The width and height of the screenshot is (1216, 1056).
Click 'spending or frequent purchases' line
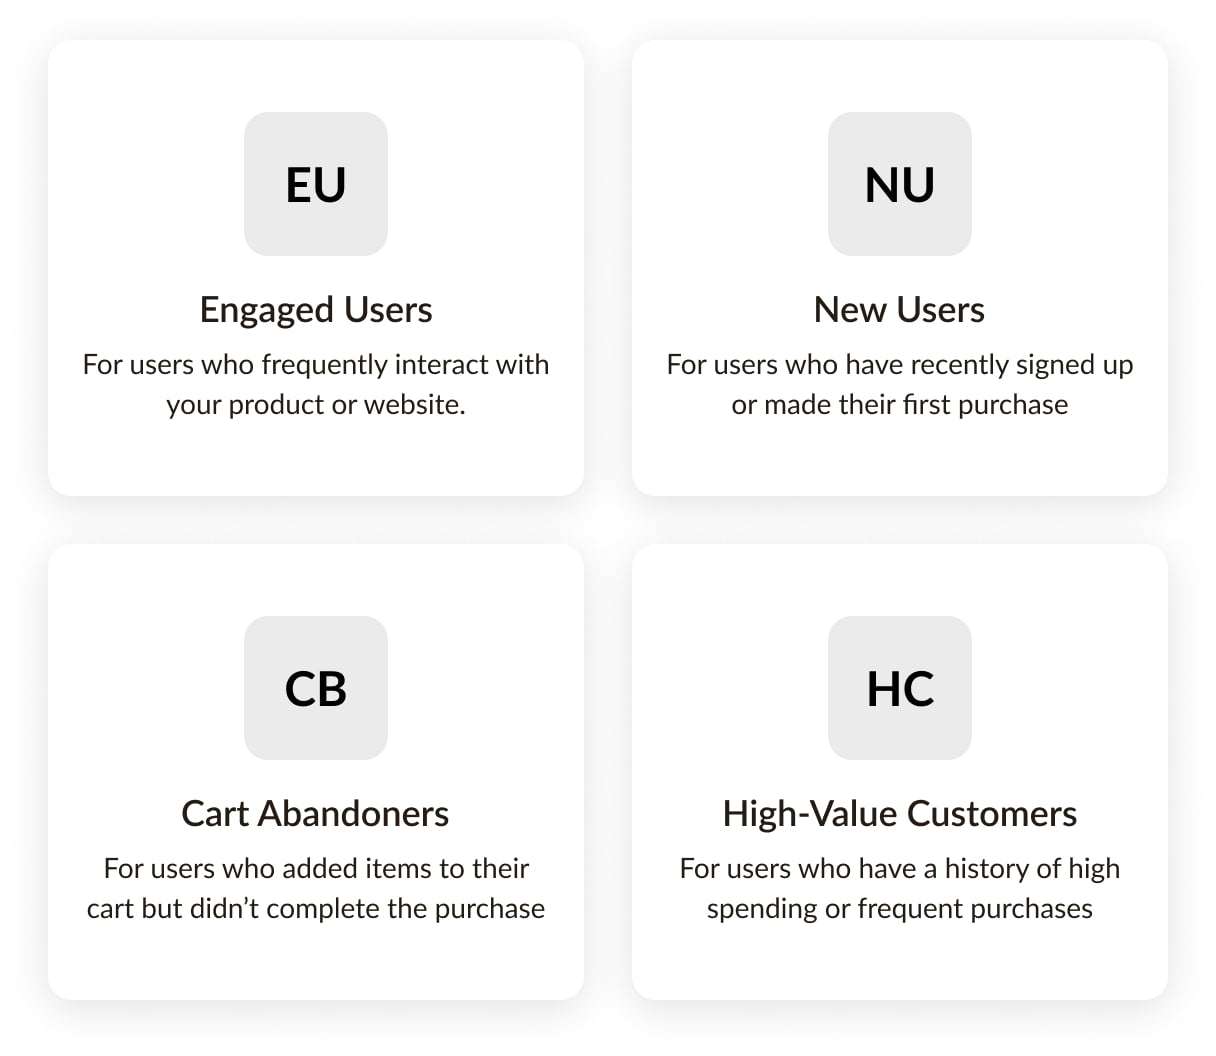click(900, 908)
